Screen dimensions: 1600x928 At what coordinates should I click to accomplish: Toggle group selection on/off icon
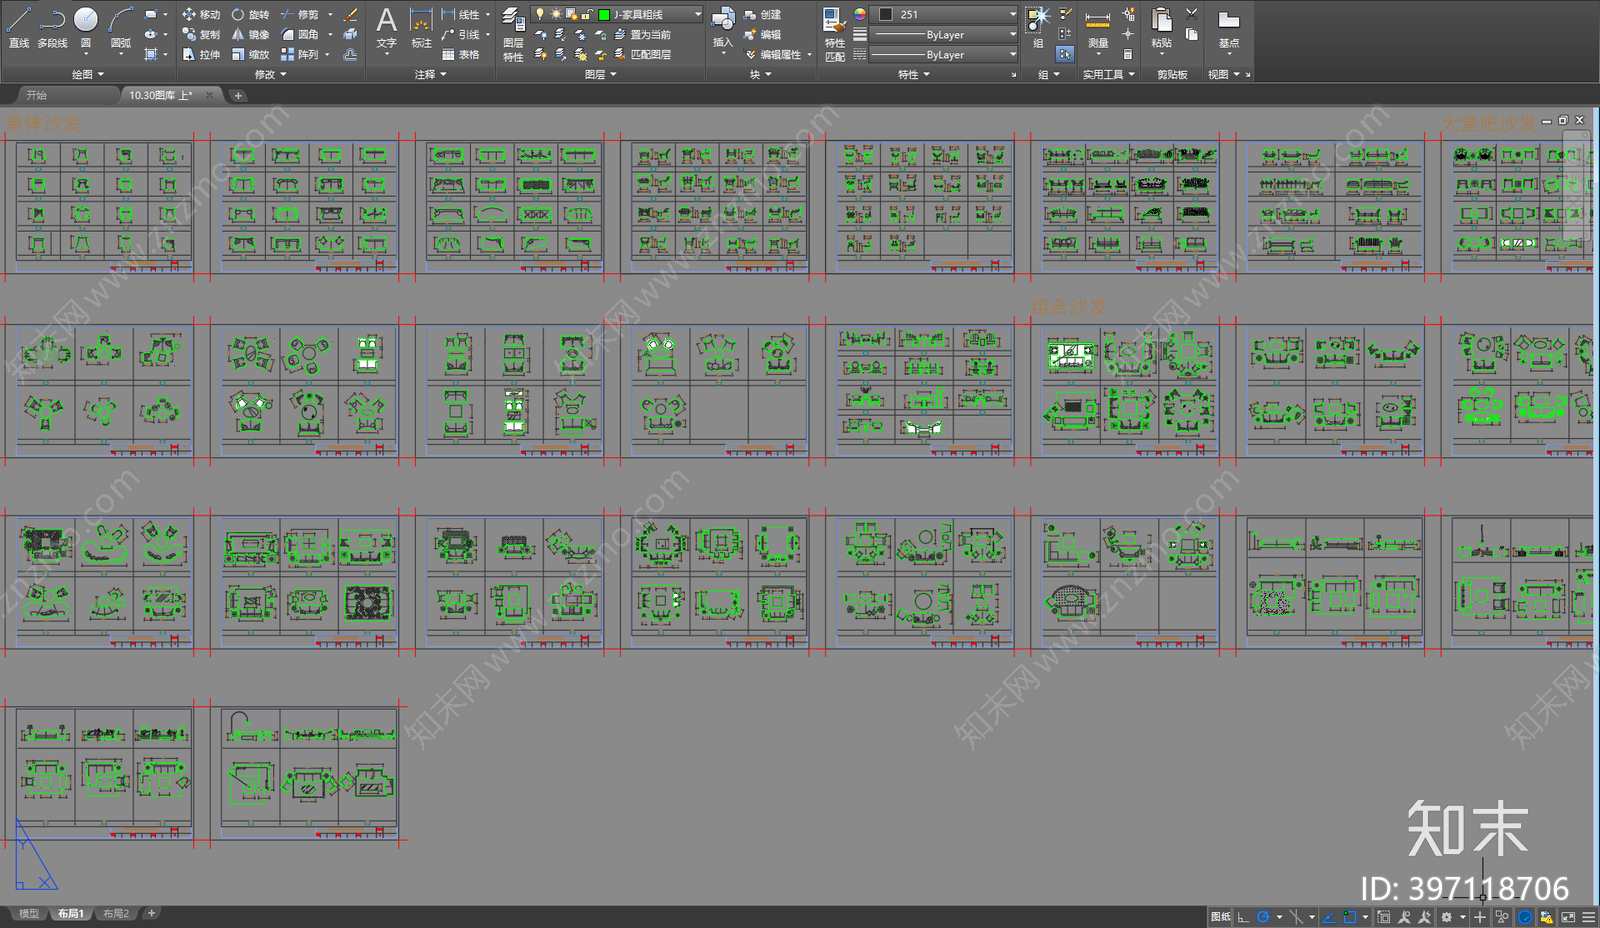pyautogui.click(x=1065, y=54)
